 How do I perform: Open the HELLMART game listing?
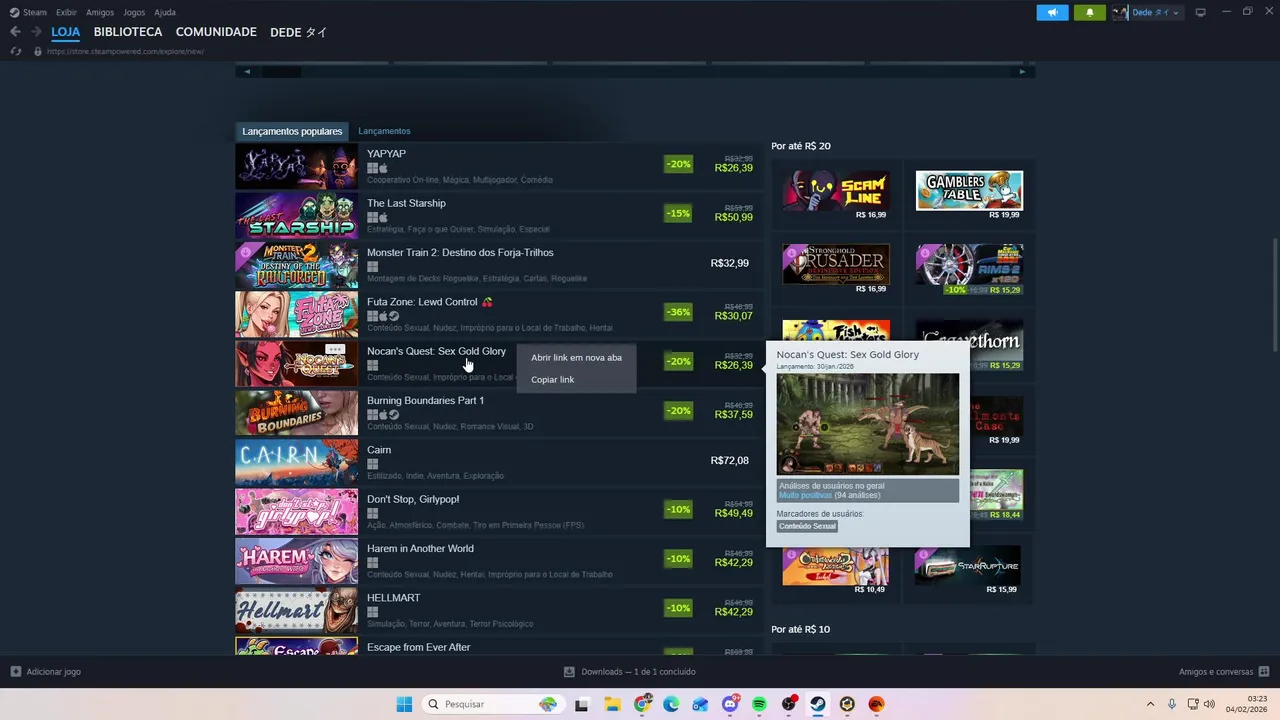pos(498,610)
